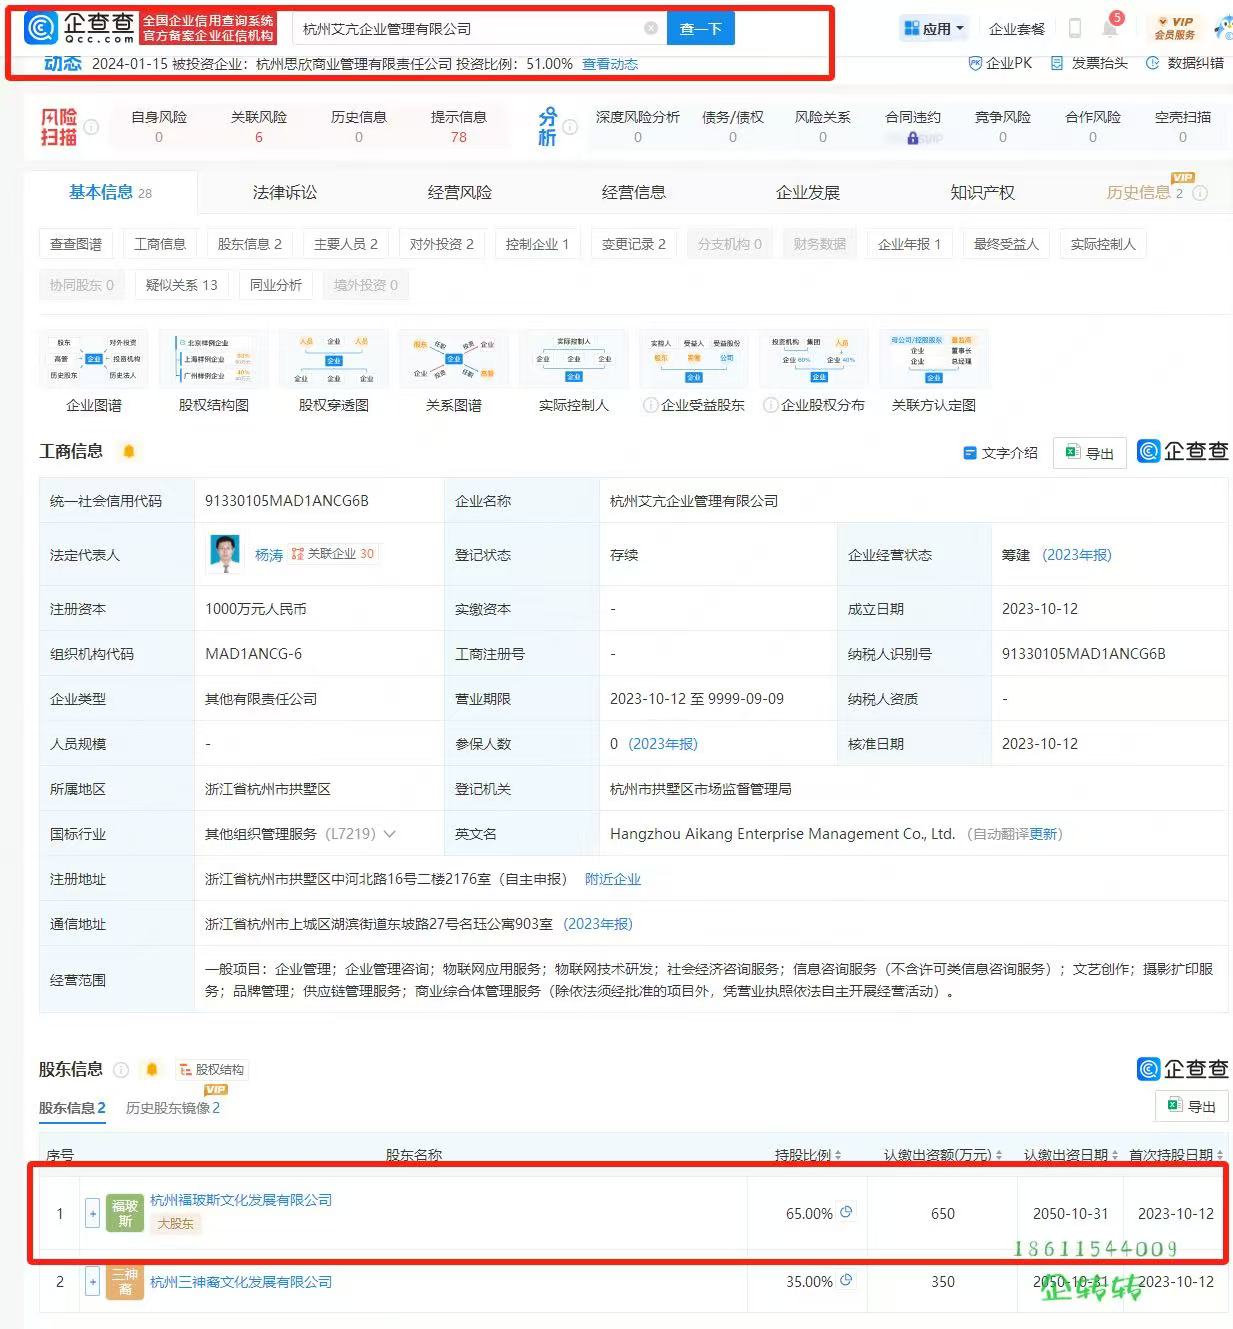Click 导出 button in 股东信息 section
1233x1329 pixels.
(1192, 1106)
